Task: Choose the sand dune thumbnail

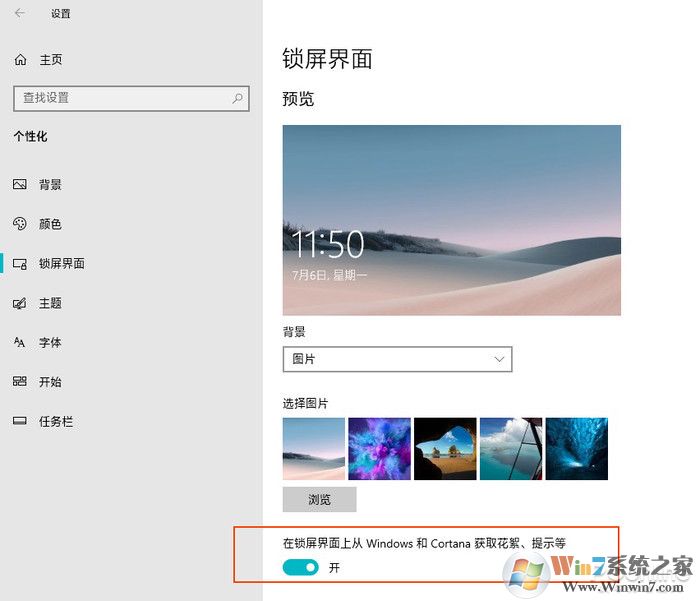Action: [x=314, y=449]
